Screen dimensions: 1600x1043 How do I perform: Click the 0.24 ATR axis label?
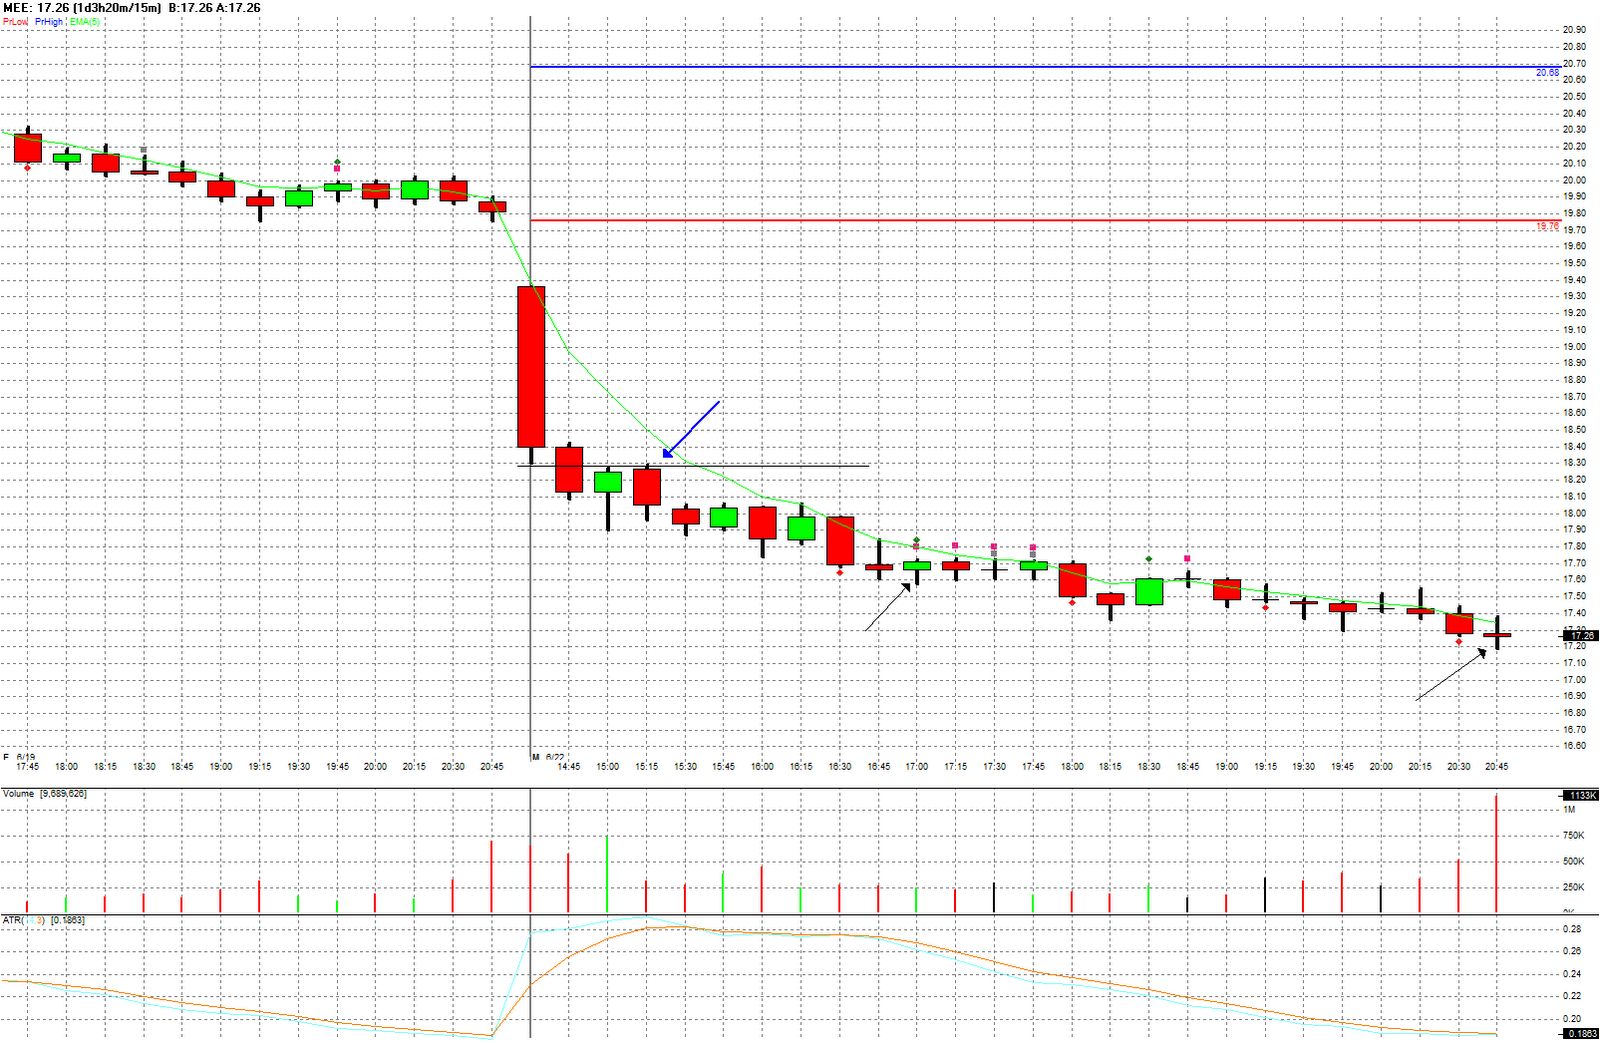(x=1572, y=974)
